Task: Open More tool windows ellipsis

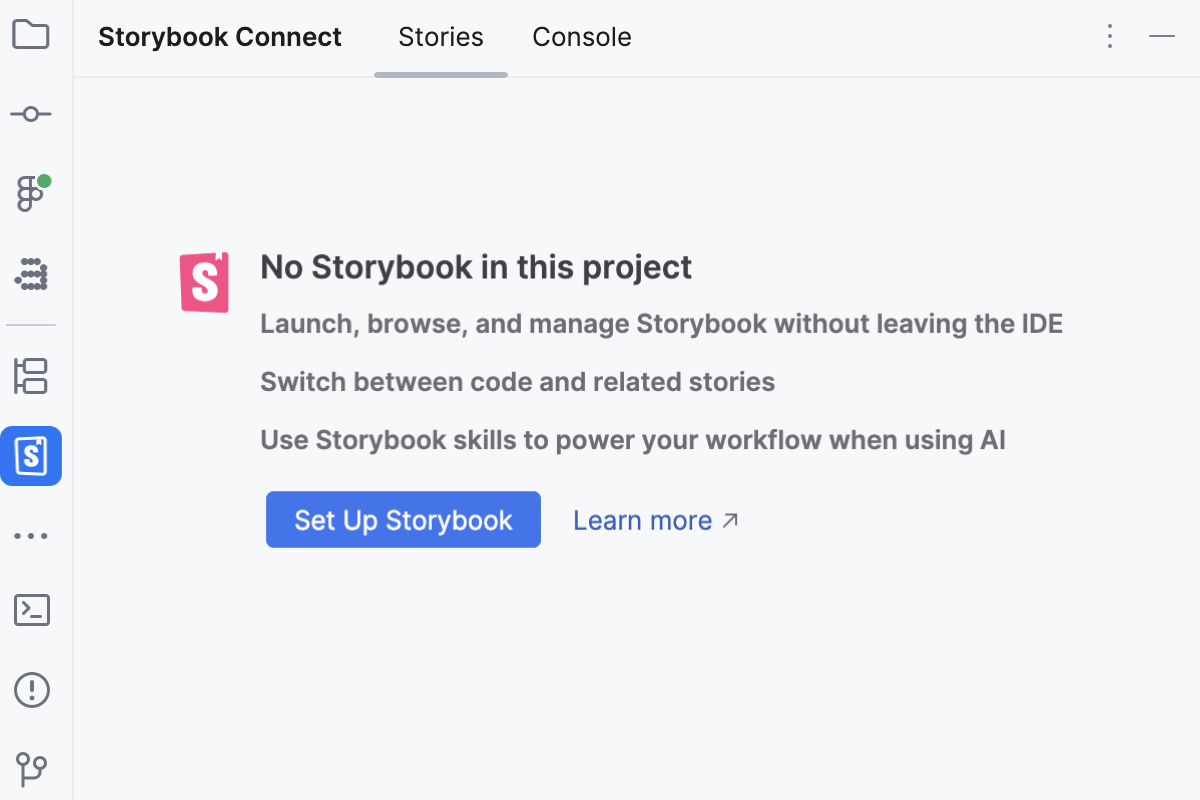Action: pyautogui.click(x=31, y=536)
